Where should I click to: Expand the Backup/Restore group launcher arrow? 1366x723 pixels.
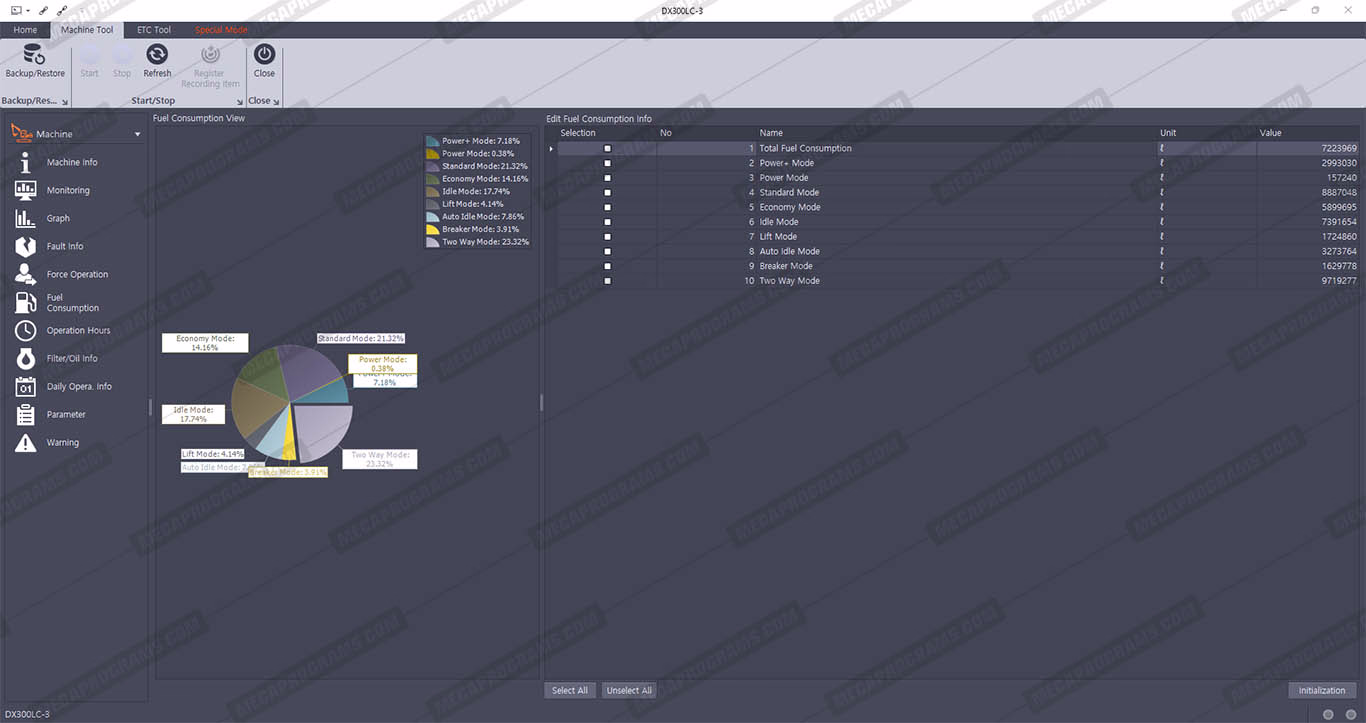[x=66, y=102]
